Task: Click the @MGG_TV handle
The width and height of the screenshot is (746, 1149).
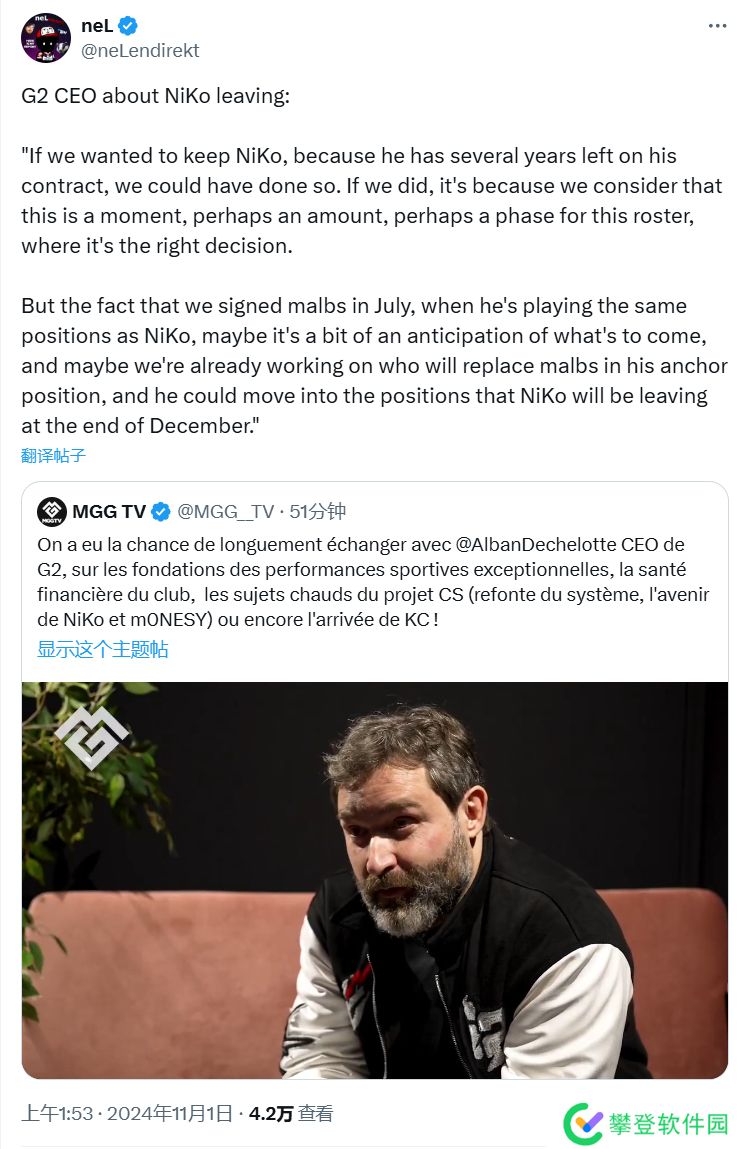Action: [x=225, y=512]
